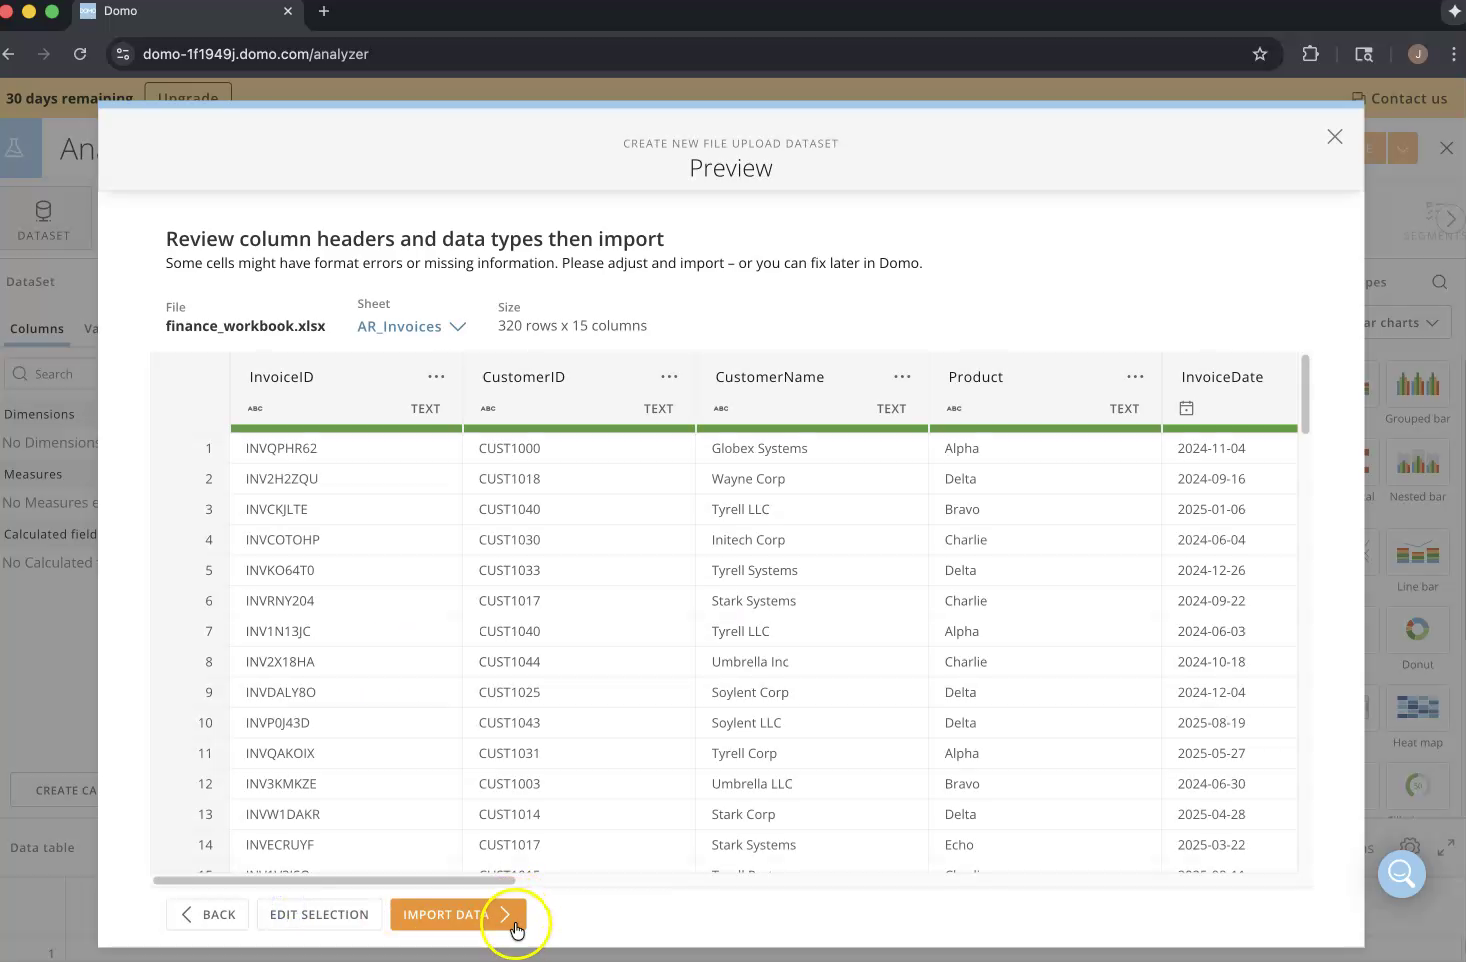1466x962 pixels.
Task: Click the Dataset icon in Analyzer
Action: 43,219
